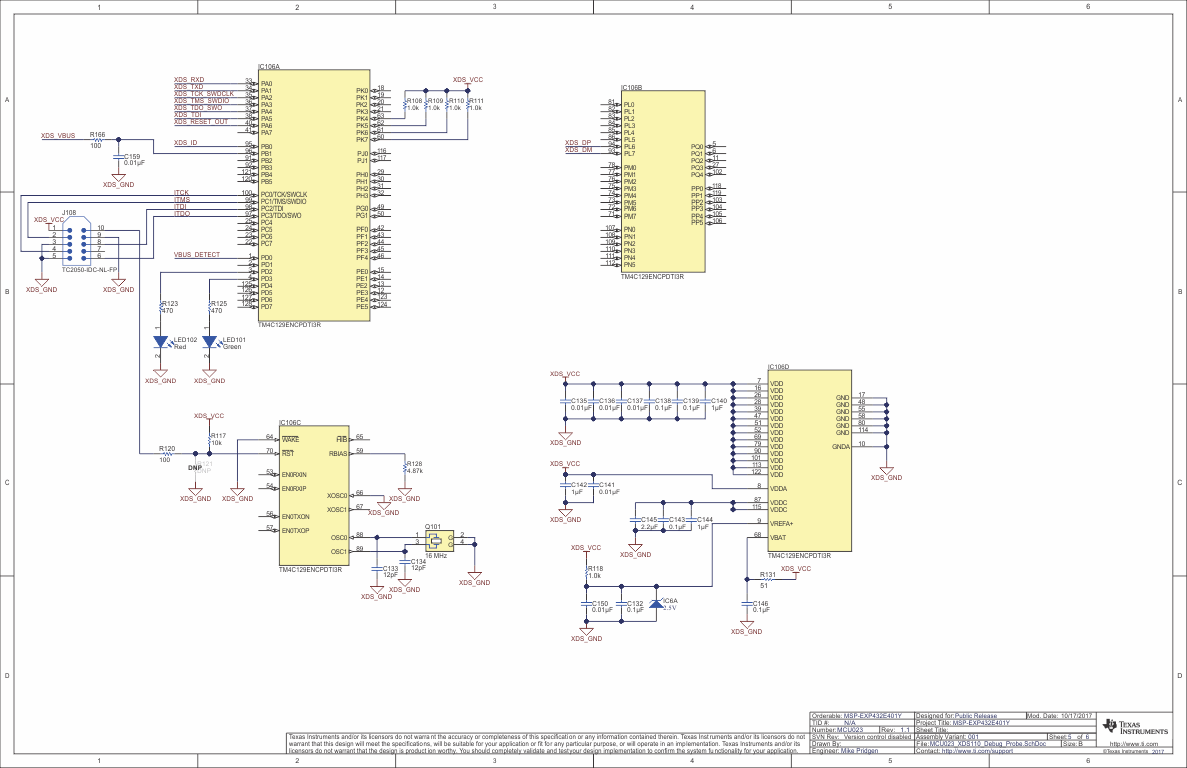The height and width of the screenshot is (768, 1187).
Task: Click resistor R117 labeled 10k
Action: pyautogui.click(x=211, y=438)
